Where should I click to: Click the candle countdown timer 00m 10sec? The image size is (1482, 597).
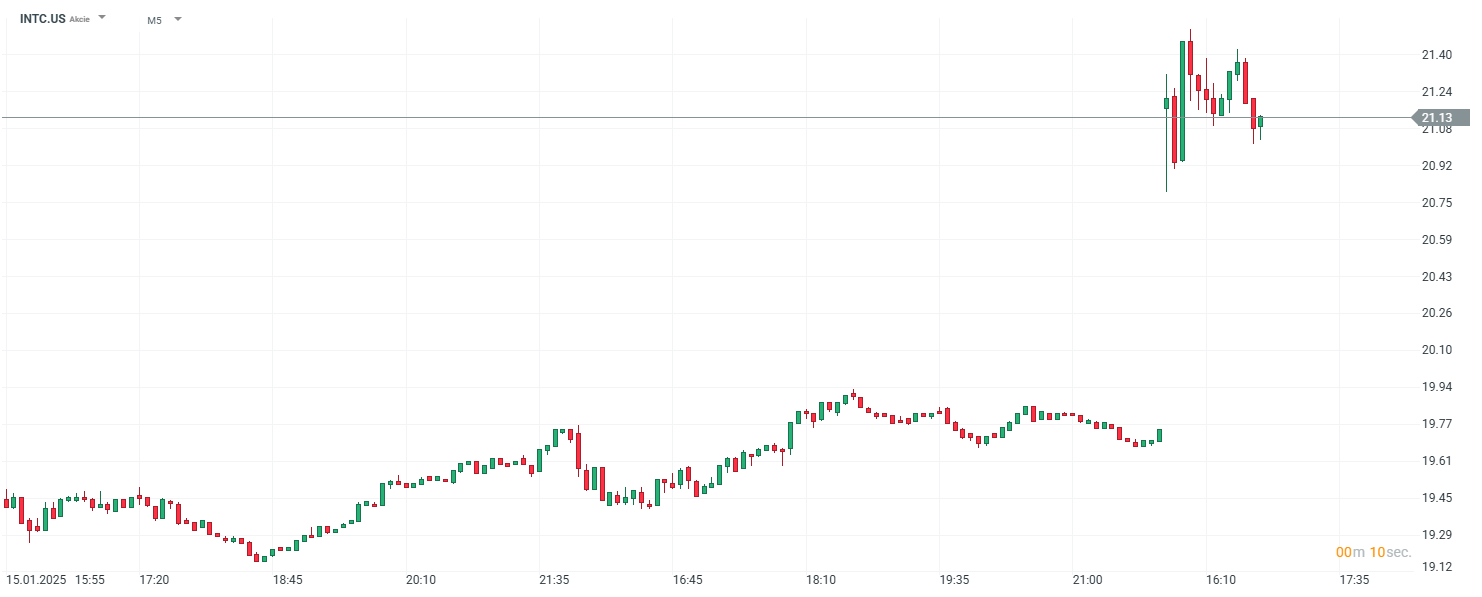pyautogui.click(x=1374, y=552)
